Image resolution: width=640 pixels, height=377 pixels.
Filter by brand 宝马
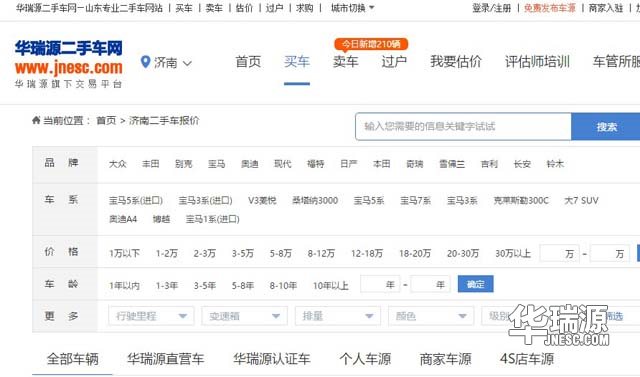tap(217, 164)
